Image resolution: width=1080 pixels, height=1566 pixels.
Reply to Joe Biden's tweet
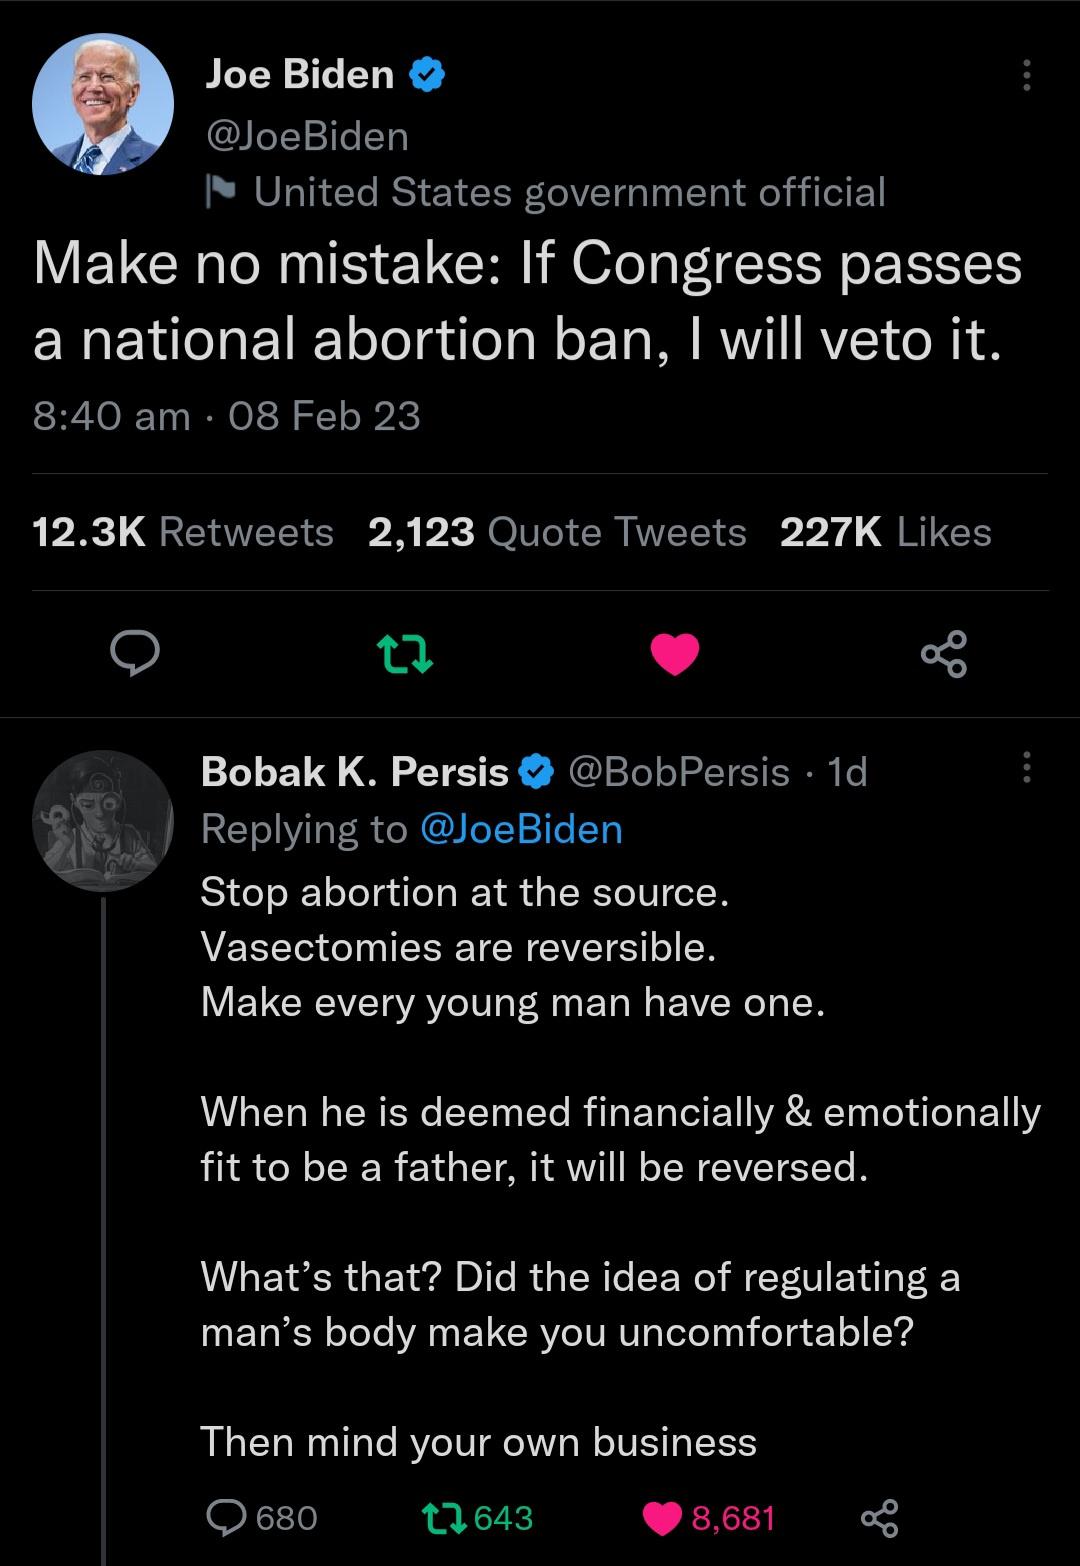click(134, 653)
